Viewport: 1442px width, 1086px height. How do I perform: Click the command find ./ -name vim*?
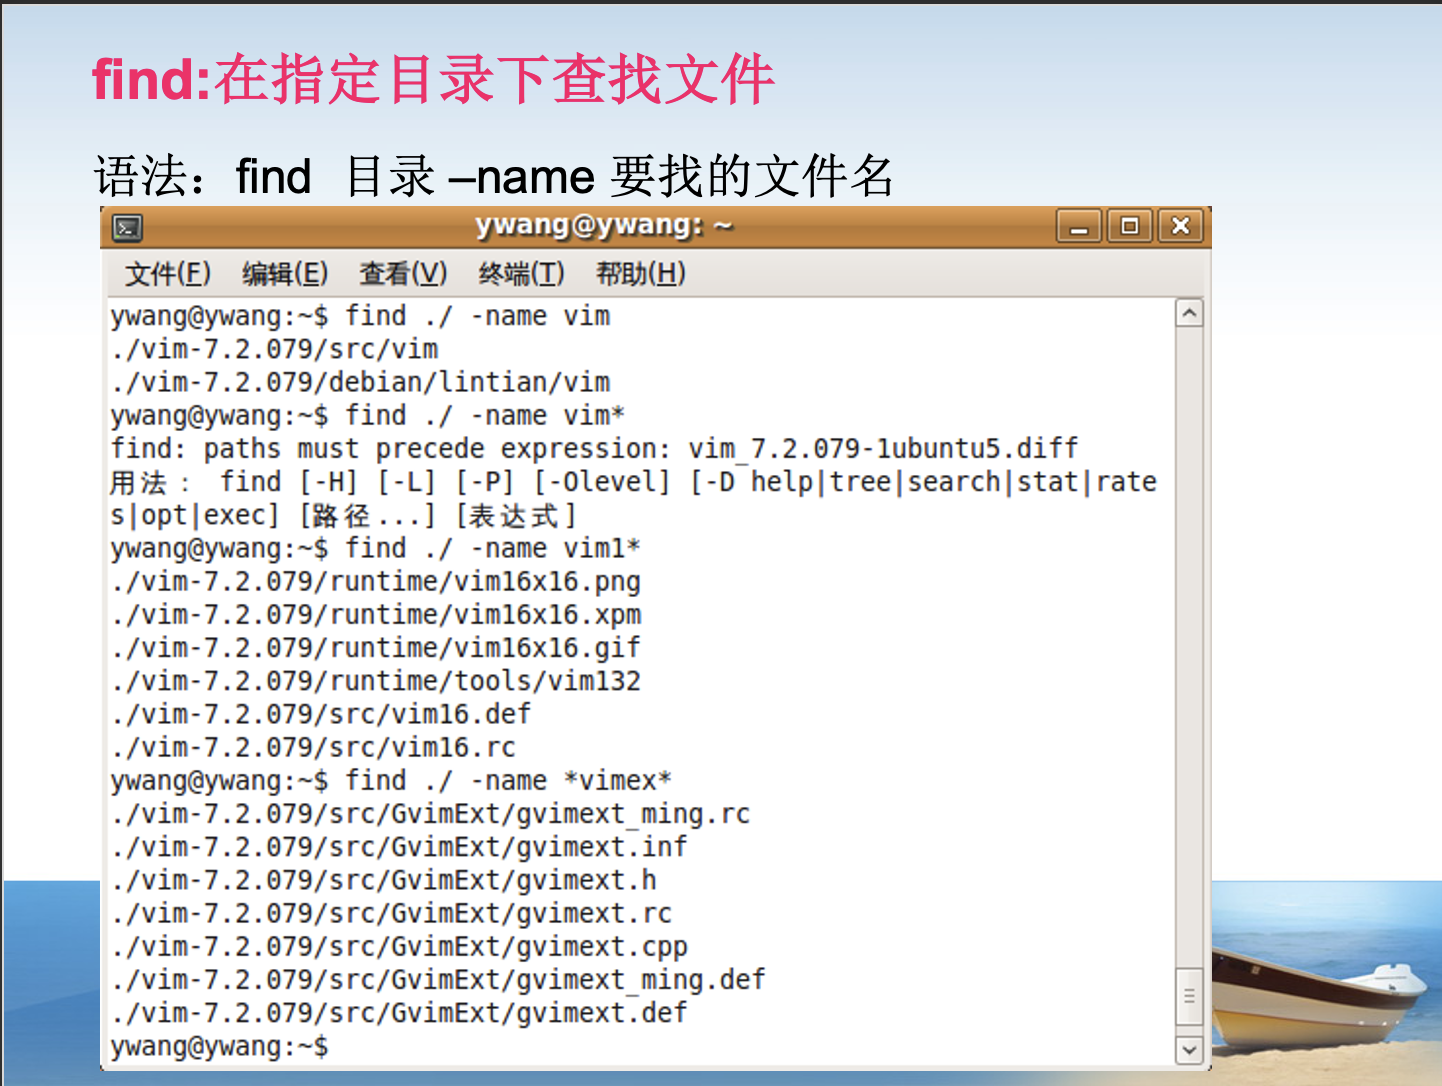pos(485,415)
